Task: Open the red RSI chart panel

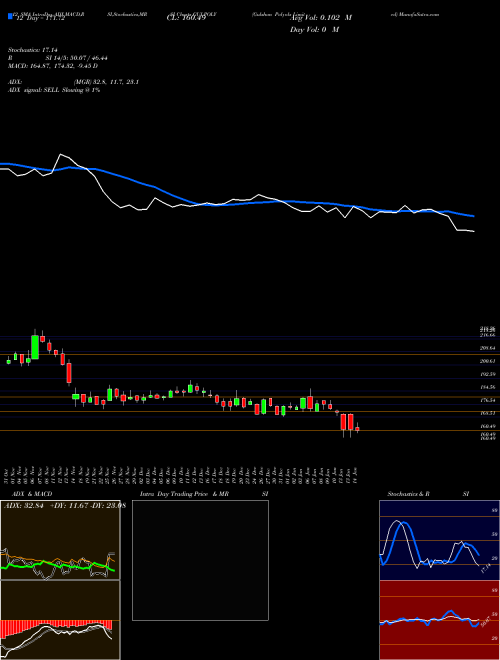Action: (439, 620)
